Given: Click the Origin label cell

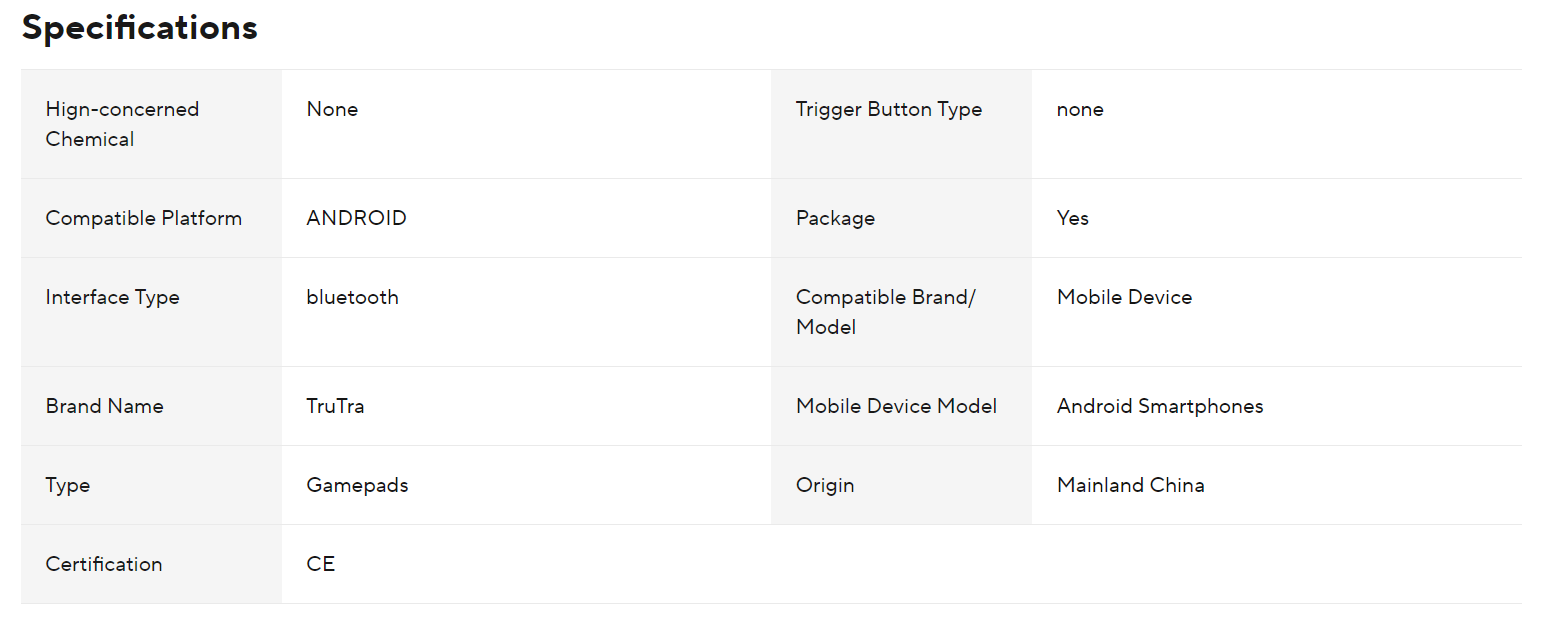Looking at the screenshot, I should 825,485.
